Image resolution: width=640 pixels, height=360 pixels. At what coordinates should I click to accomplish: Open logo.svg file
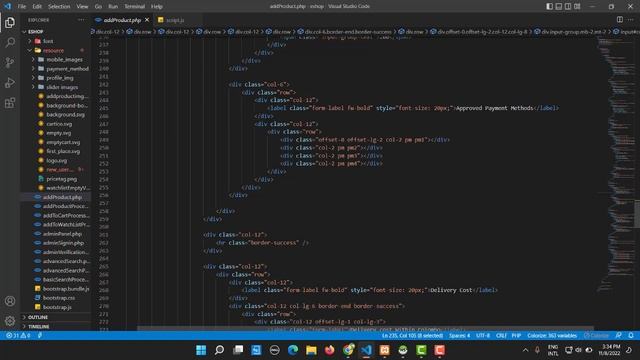[56, 160]
